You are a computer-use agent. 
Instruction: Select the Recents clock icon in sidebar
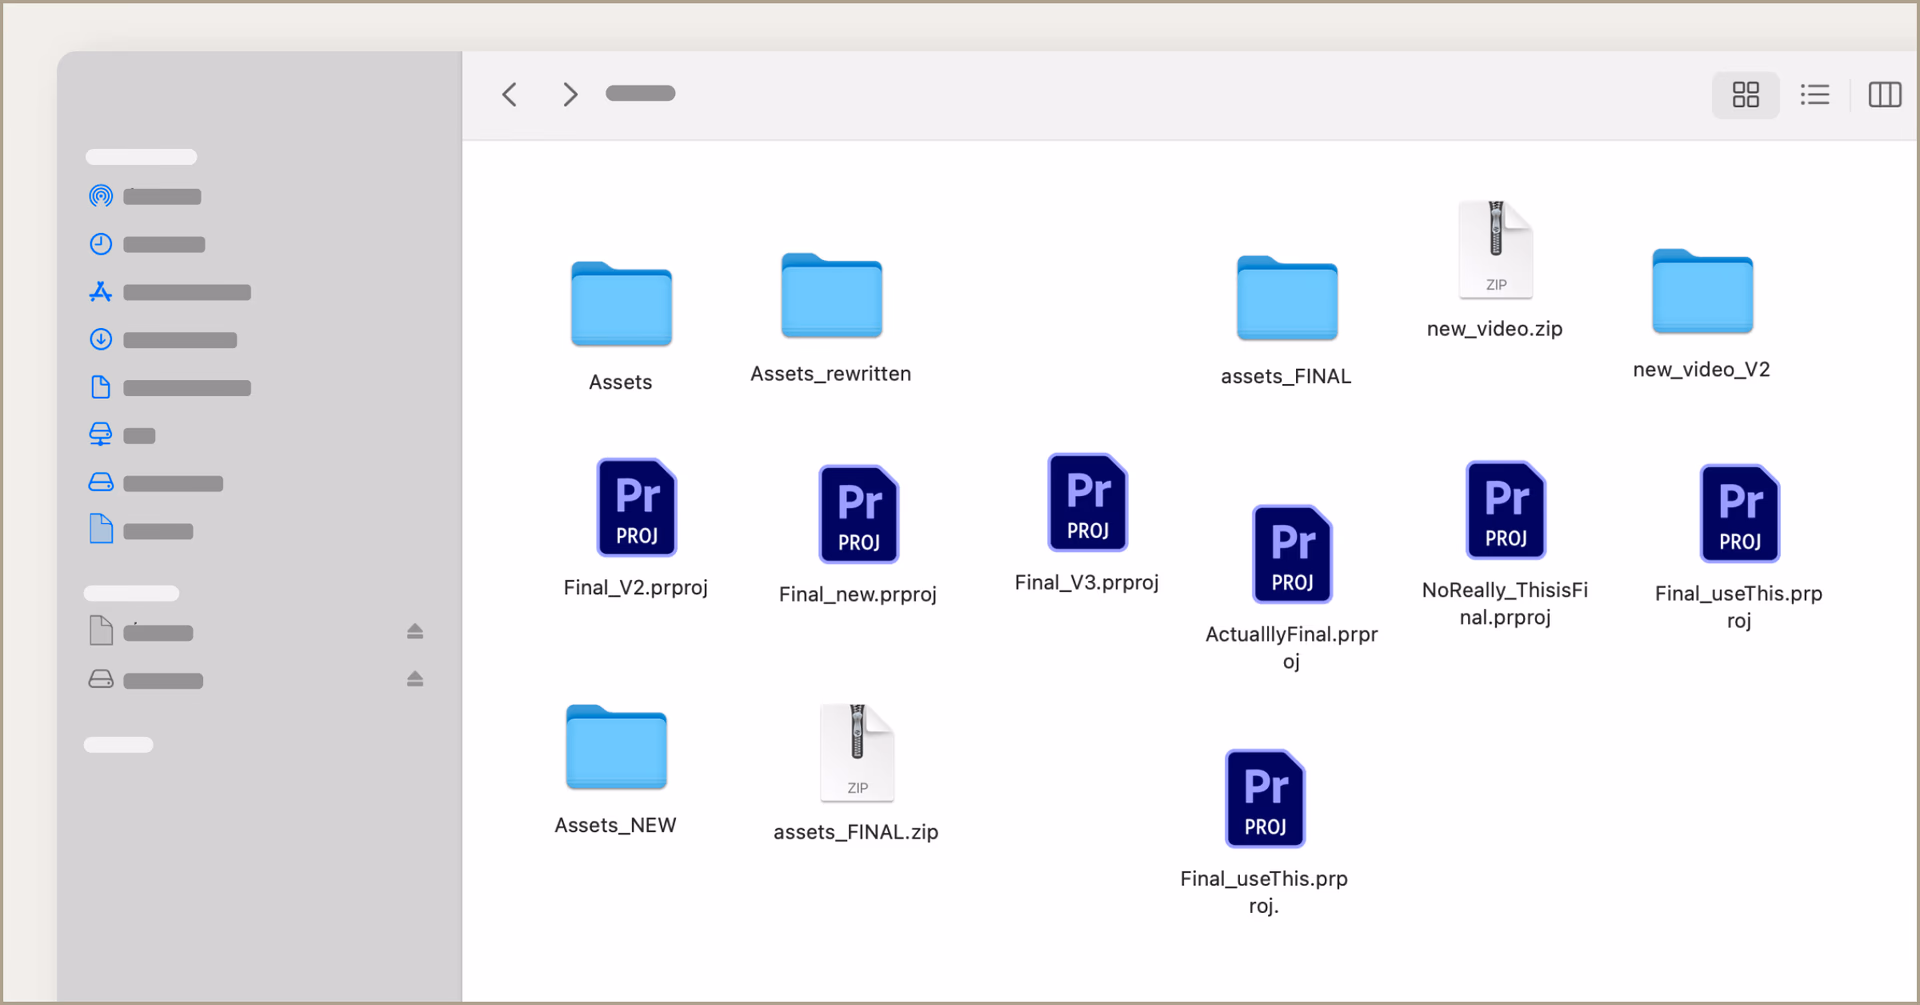[x=100, y=243]
